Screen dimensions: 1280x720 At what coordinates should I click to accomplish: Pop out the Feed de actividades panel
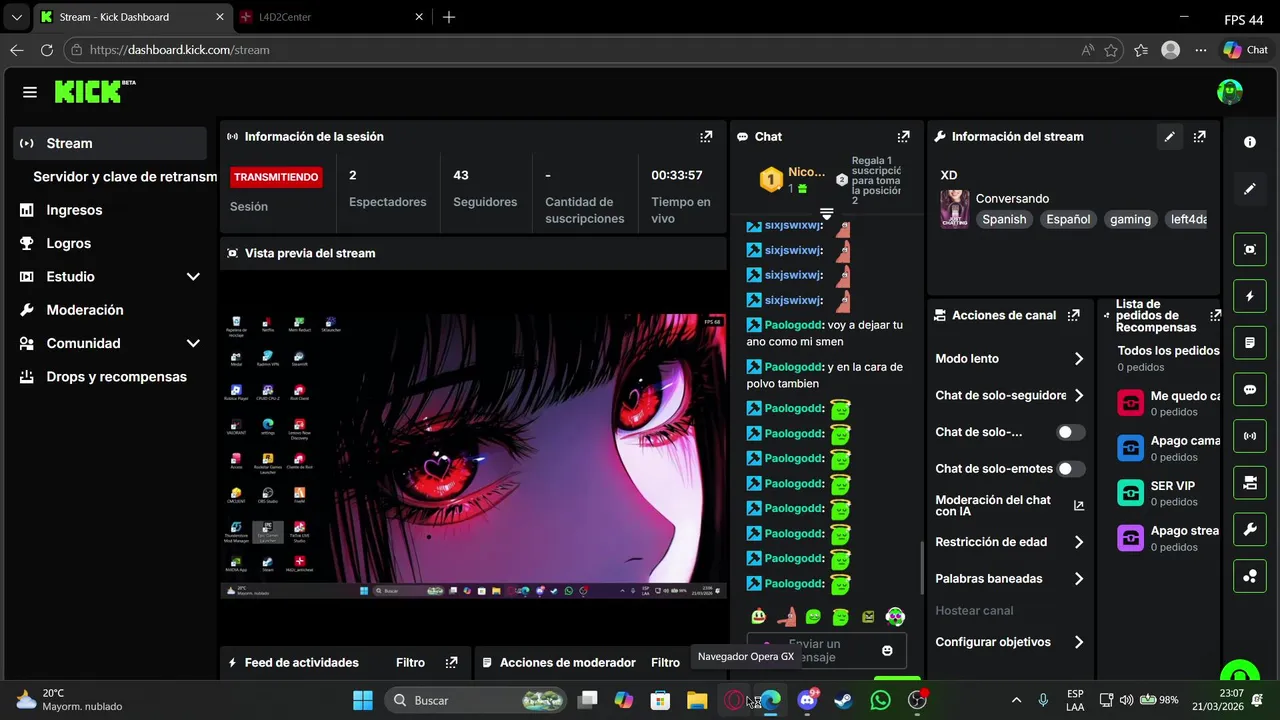coord(452,662)
